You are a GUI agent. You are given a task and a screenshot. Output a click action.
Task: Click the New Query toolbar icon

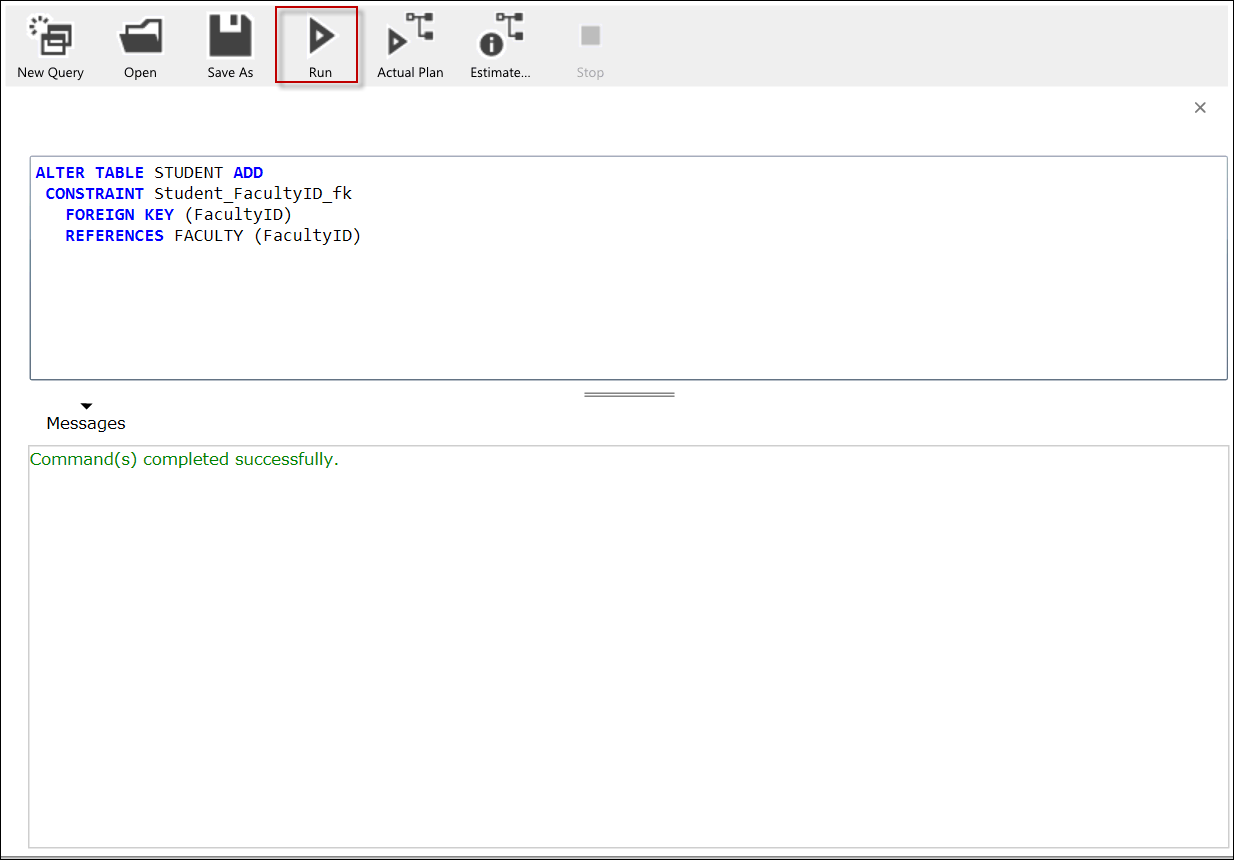click(x=50, y=40)
